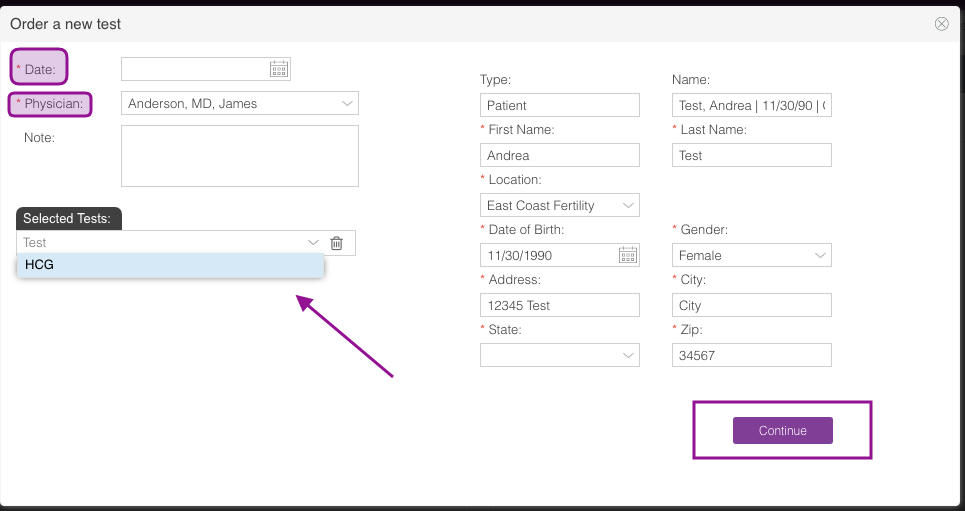Screen dimensions: 965x511
Task: Open the order Date calendar picker icon
Action: 279,69
